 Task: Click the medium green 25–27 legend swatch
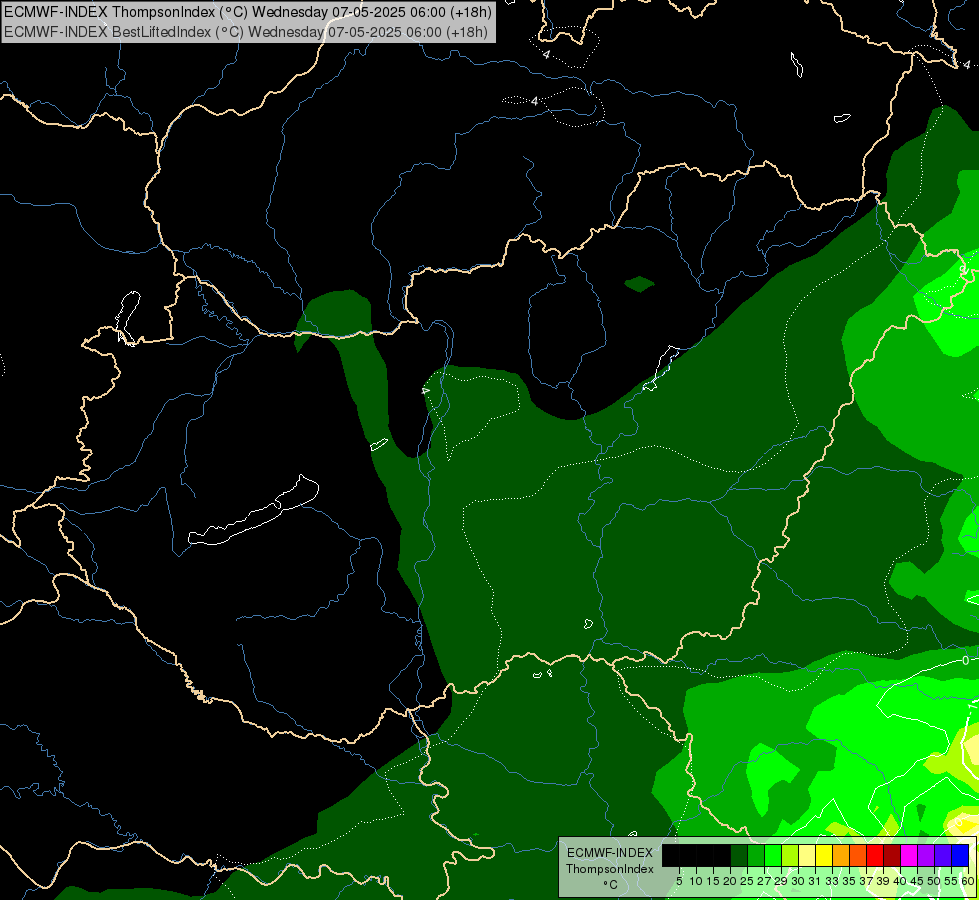[756, 855]
